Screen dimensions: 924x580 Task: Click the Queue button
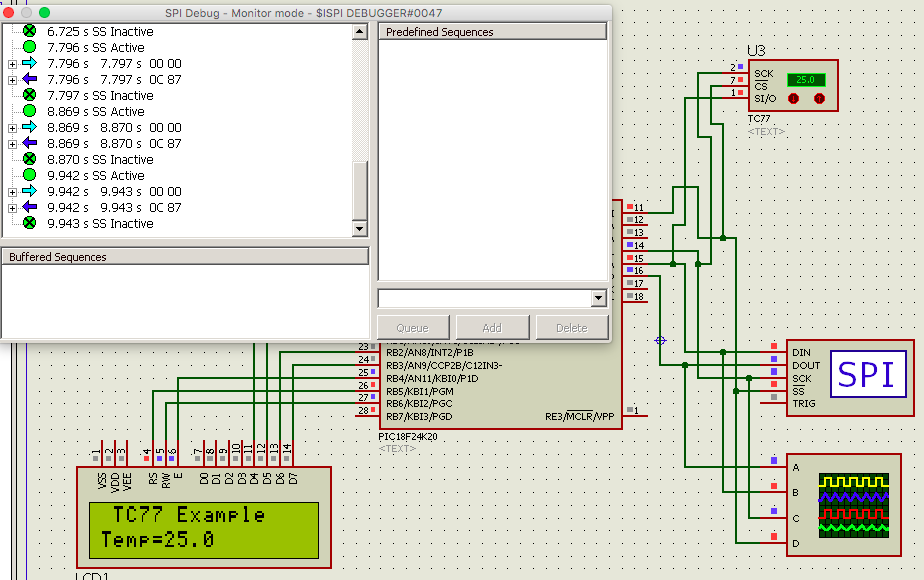(x=412, y=326)
